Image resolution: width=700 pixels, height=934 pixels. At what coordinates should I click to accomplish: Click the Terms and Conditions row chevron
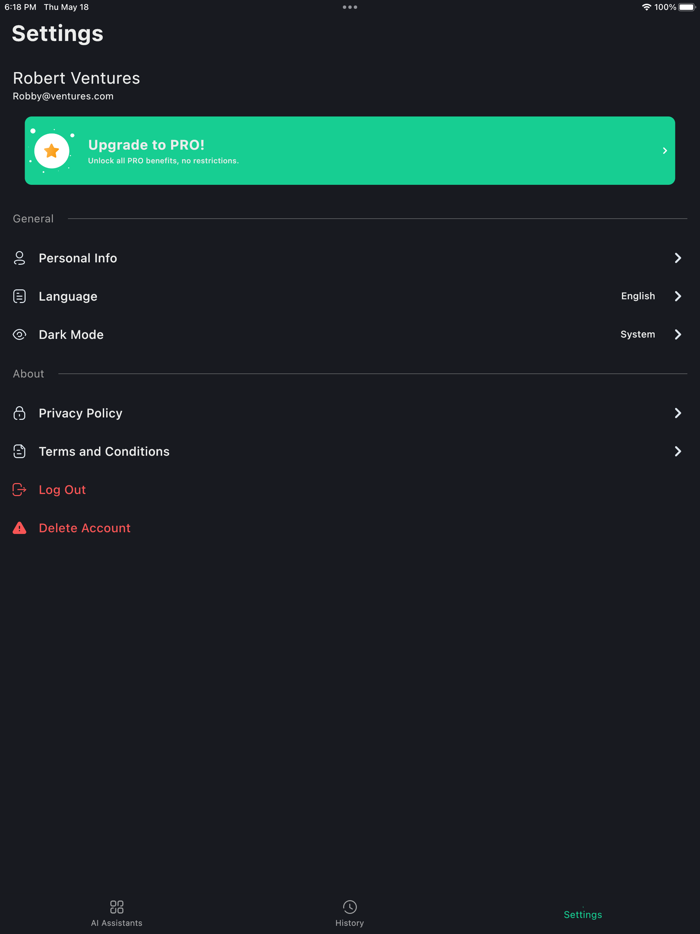coord(678,451)
